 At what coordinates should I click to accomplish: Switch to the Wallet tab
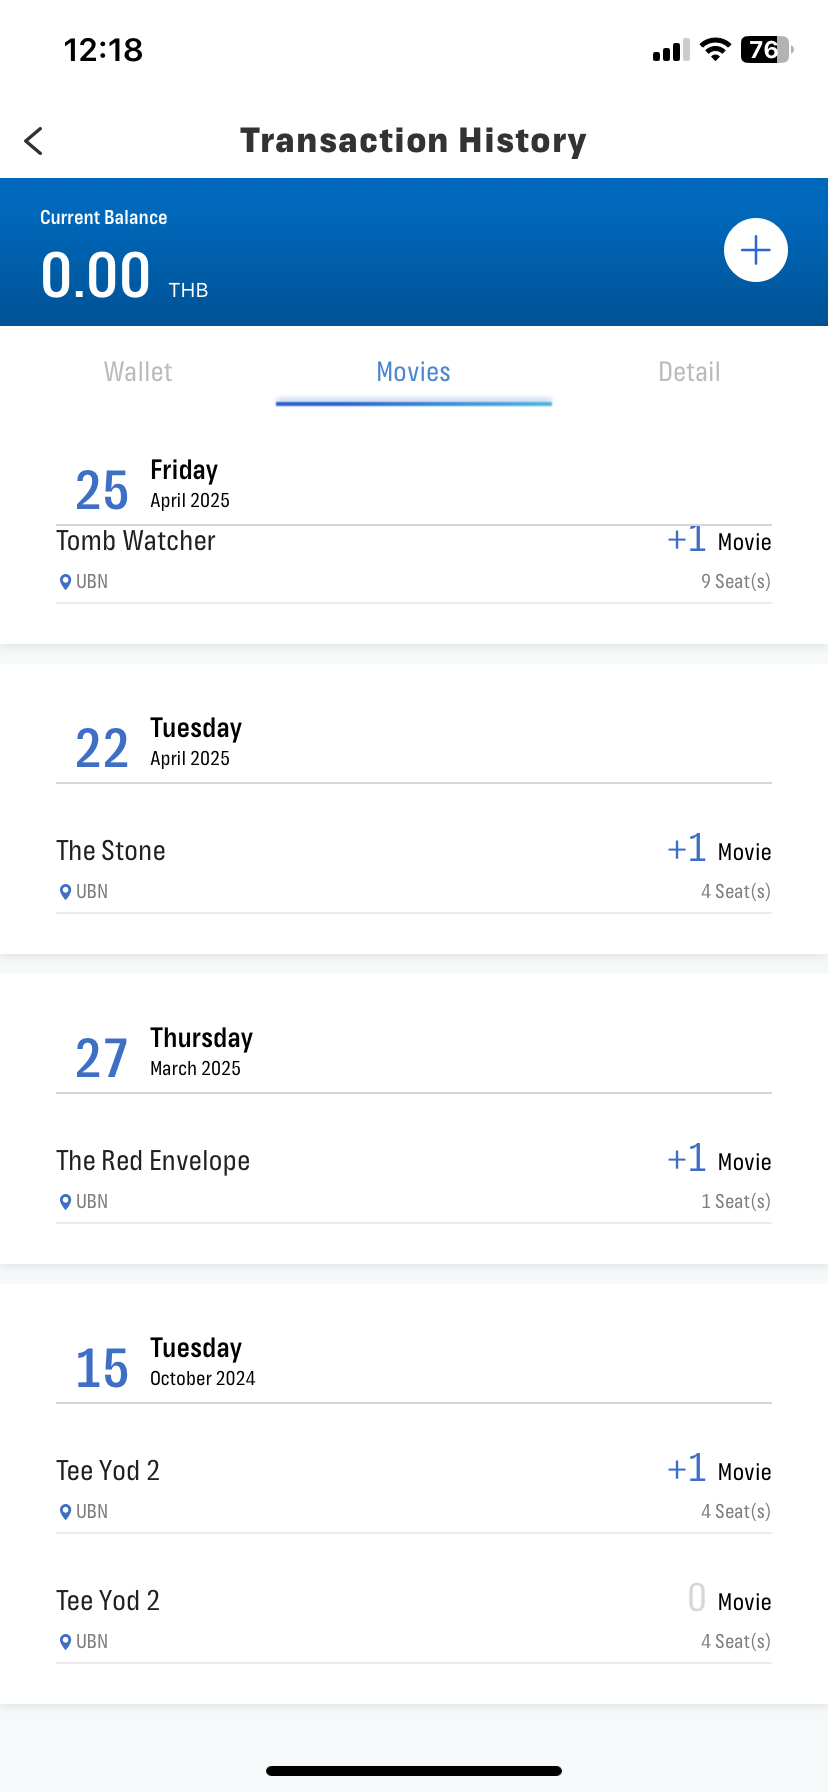[138, 372]
